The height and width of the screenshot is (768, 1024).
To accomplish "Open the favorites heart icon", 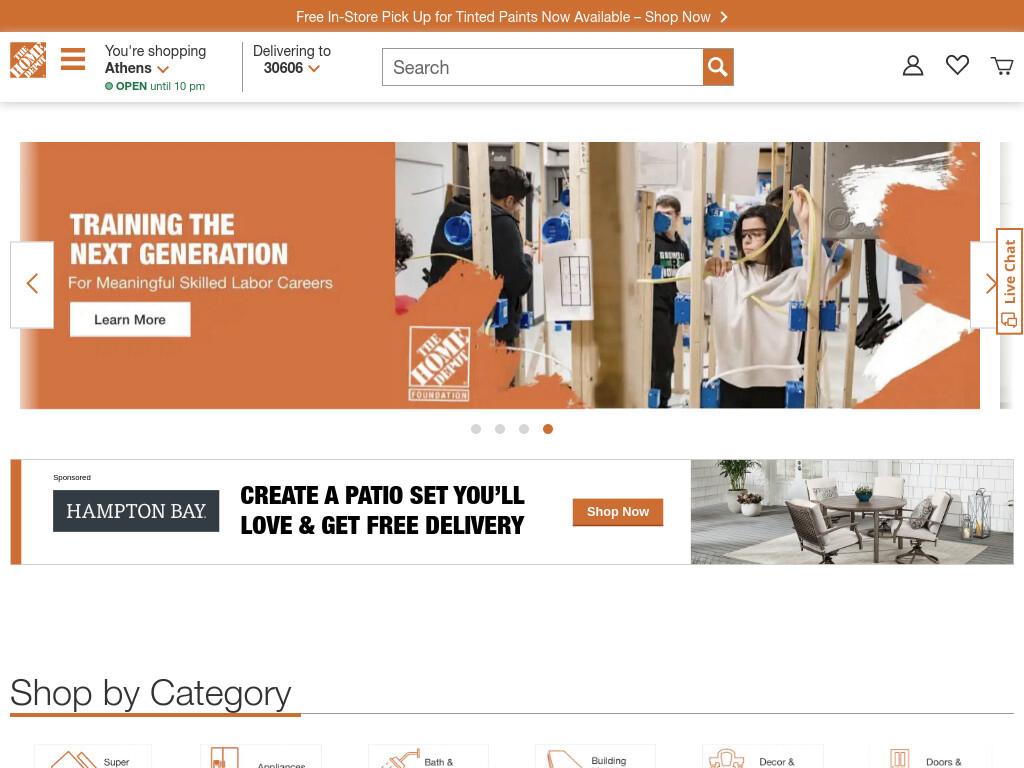I will tap(957, 65).
